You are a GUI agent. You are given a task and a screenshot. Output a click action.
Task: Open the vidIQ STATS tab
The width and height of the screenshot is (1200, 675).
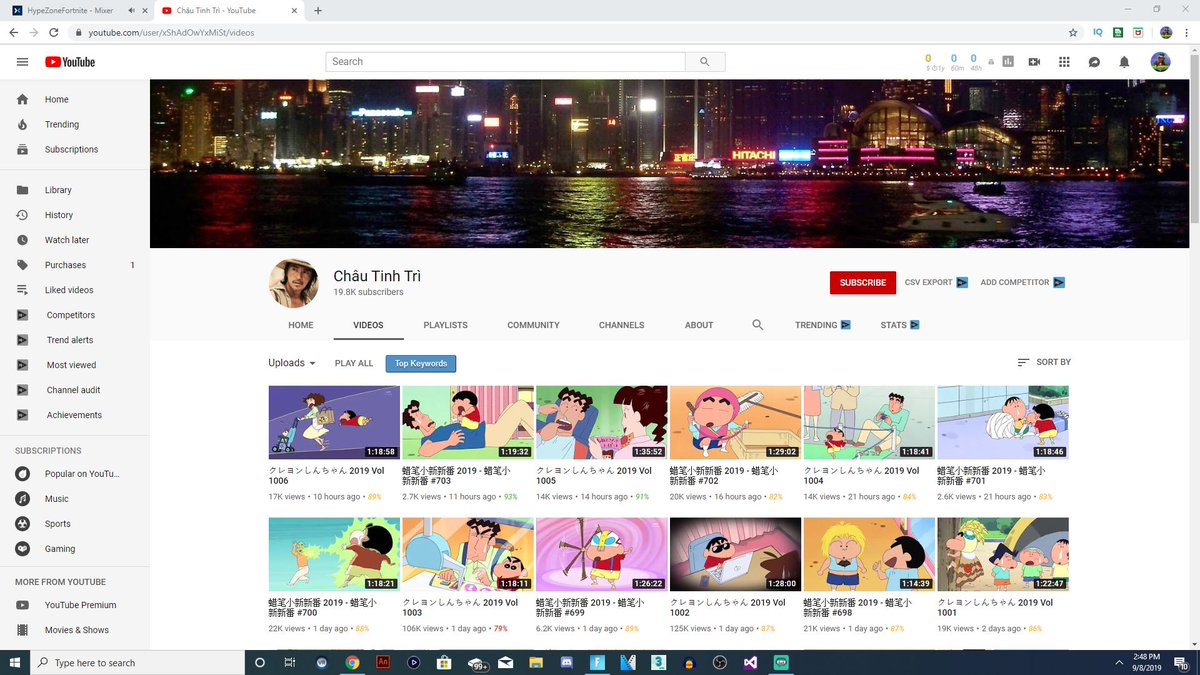point(900,325)
